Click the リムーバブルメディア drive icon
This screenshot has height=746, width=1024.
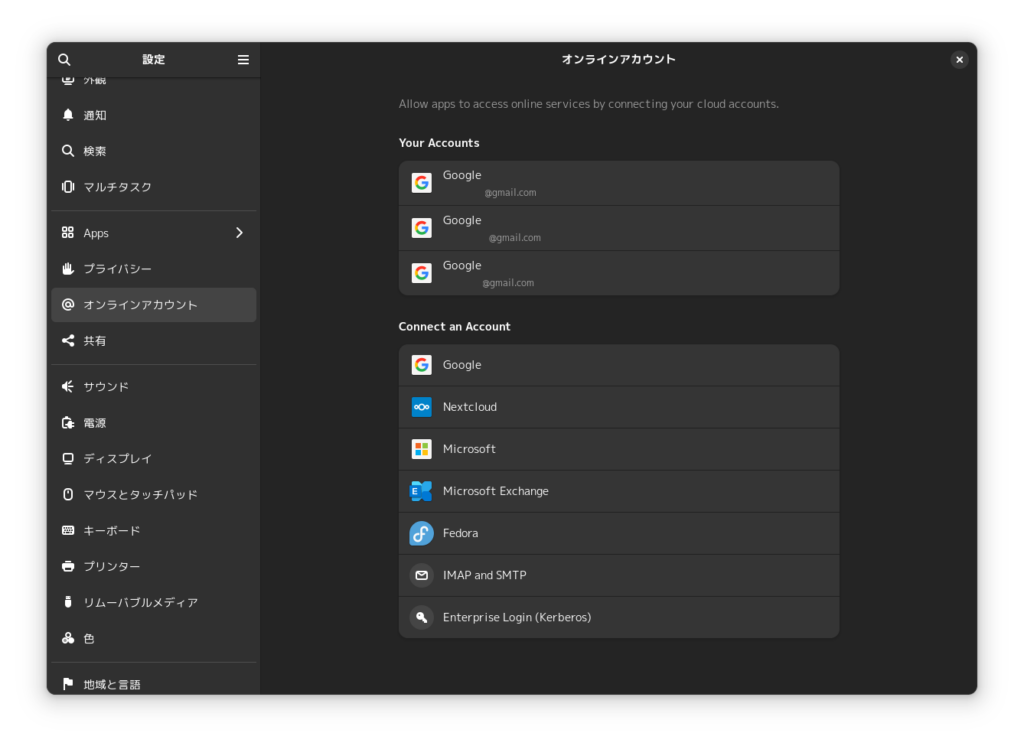68,602
